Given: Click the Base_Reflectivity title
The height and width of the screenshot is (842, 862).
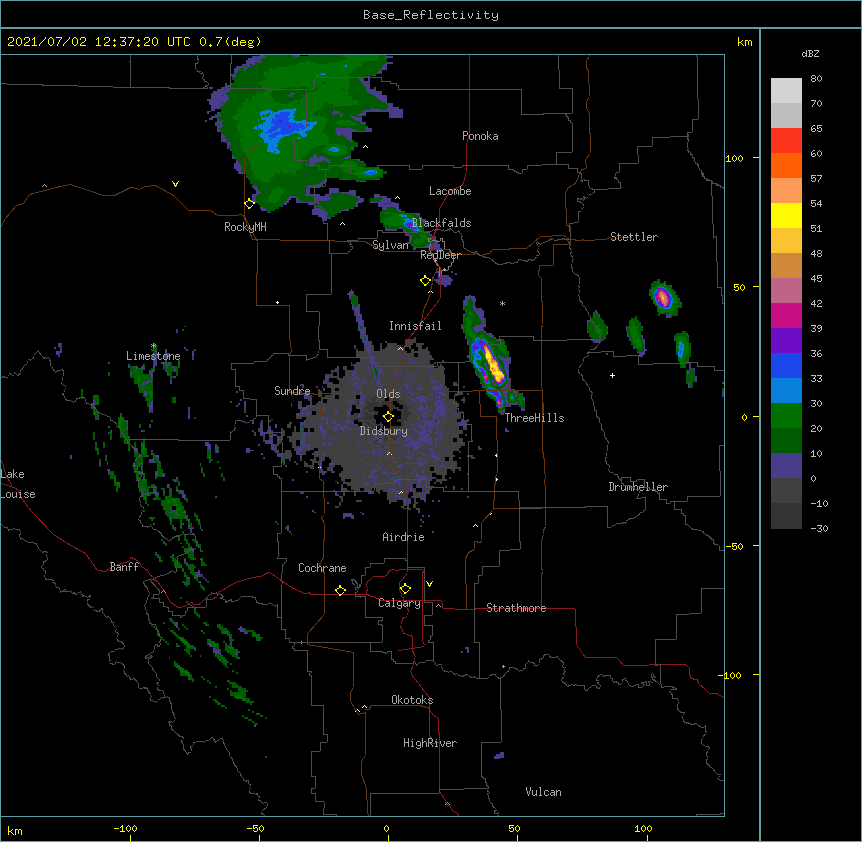Looking at the screenshot, I should (431, 15).
